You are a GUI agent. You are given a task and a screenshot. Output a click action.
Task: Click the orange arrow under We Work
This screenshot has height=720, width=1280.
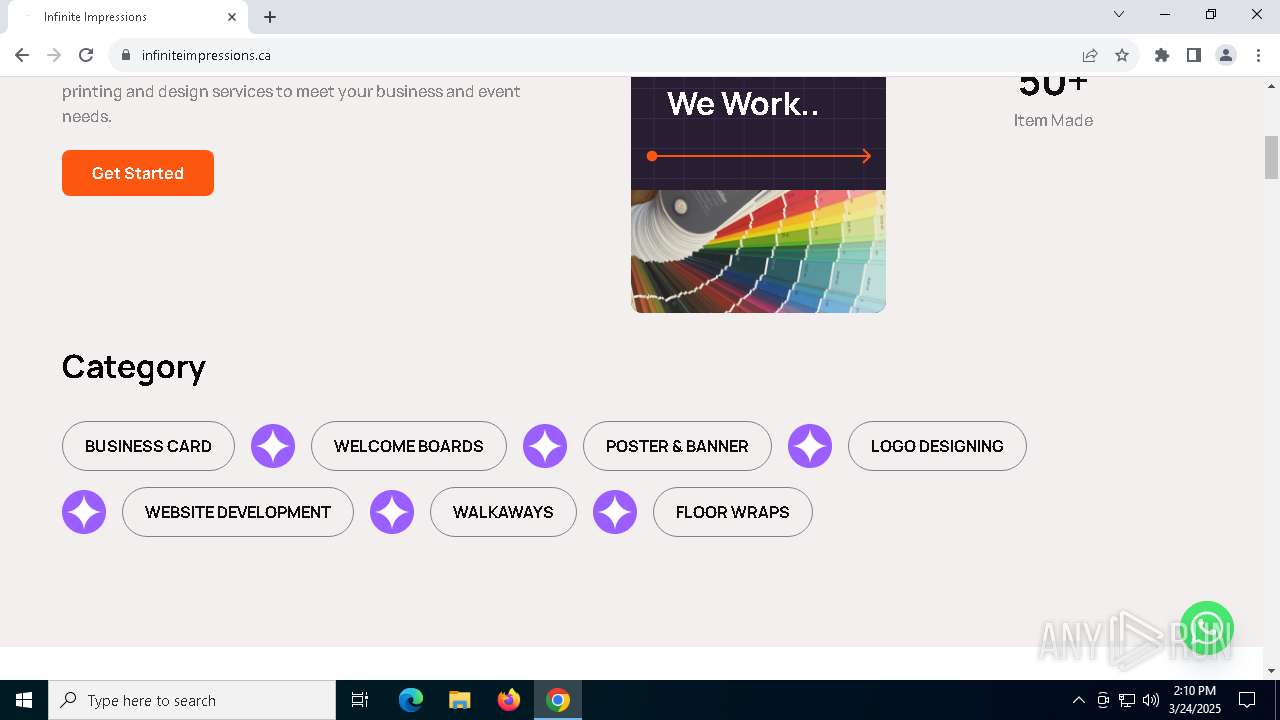tap(759, 156)
